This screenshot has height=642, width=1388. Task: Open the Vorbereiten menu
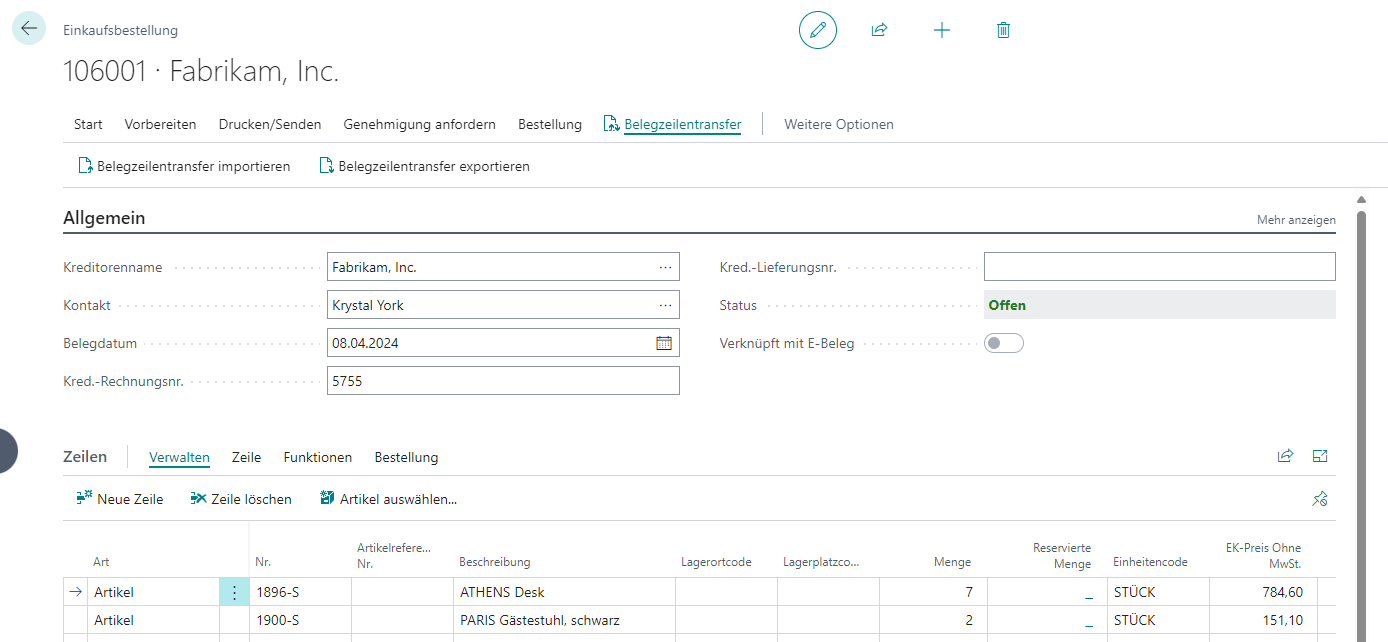(x=160, y=124)
